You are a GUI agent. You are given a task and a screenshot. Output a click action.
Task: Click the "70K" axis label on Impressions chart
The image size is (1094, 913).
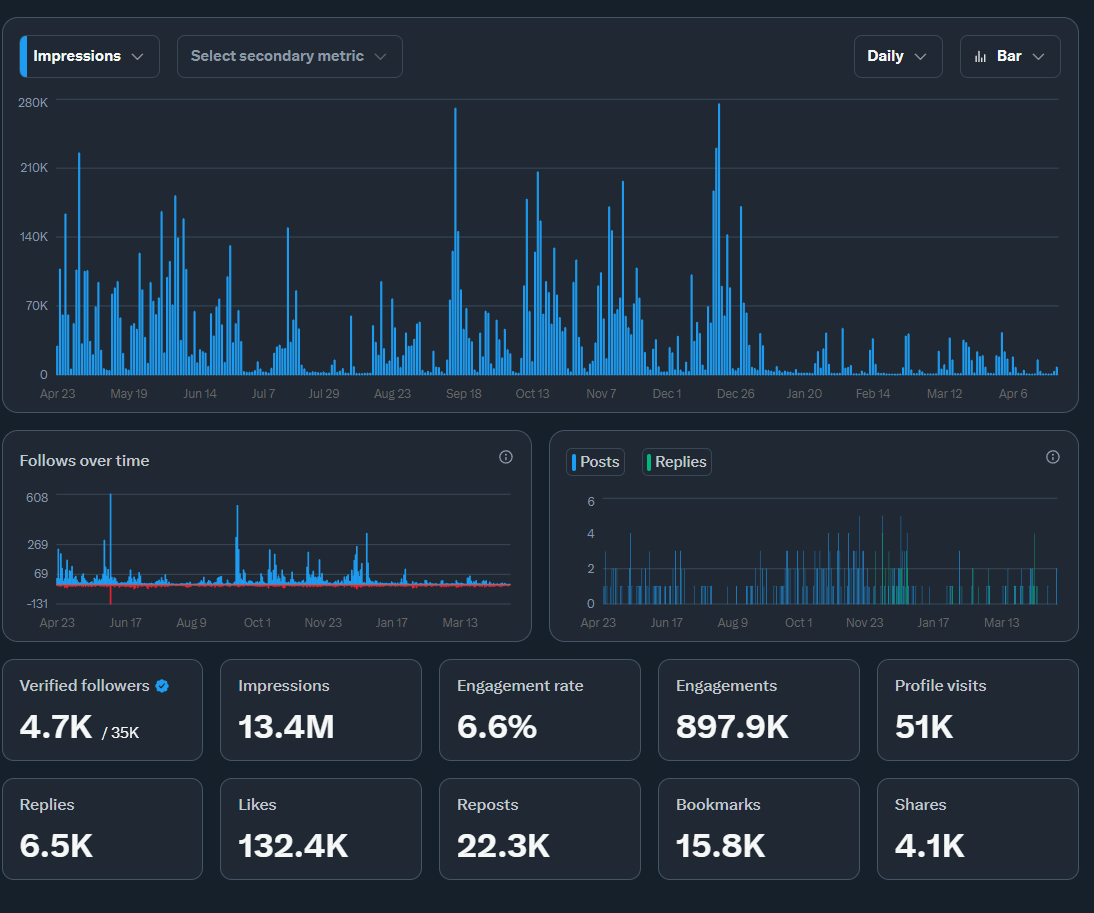point(36,305)
